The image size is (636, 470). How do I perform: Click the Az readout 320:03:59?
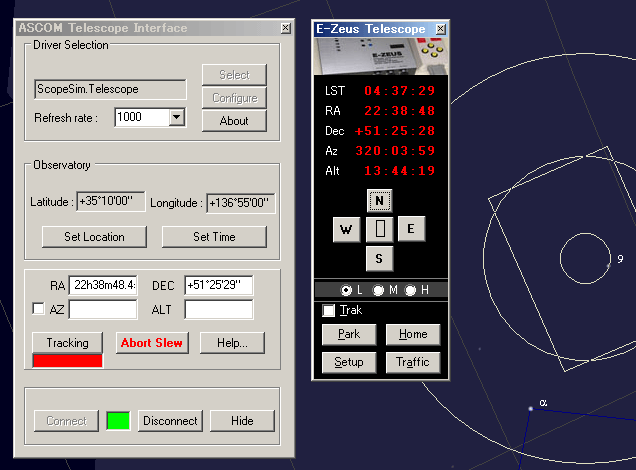pyautogui.click(x=395, y=151)
